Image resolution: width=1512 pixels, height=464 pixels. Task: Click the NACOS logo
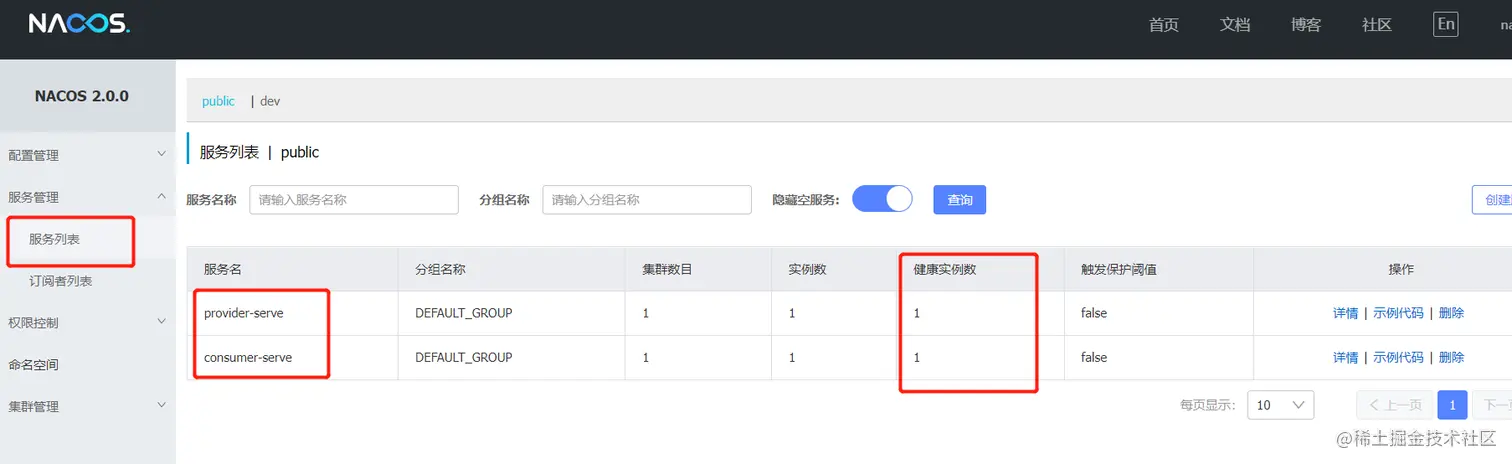point(79,24)
